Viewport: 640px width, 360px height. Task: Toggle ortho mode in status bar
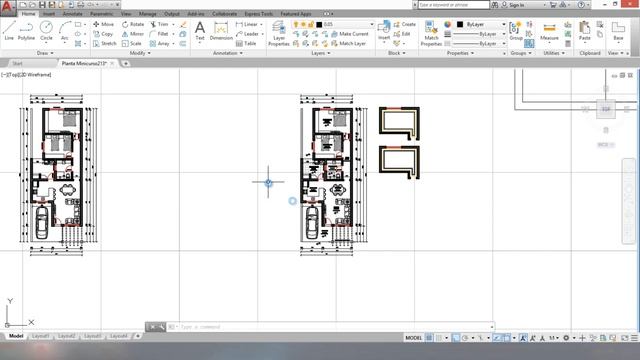(456, 338)
